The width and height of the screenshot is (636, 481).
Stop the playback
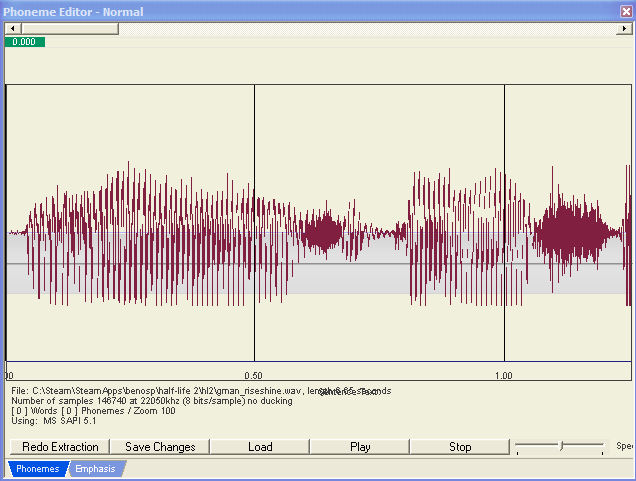click(x=460, y=447)
